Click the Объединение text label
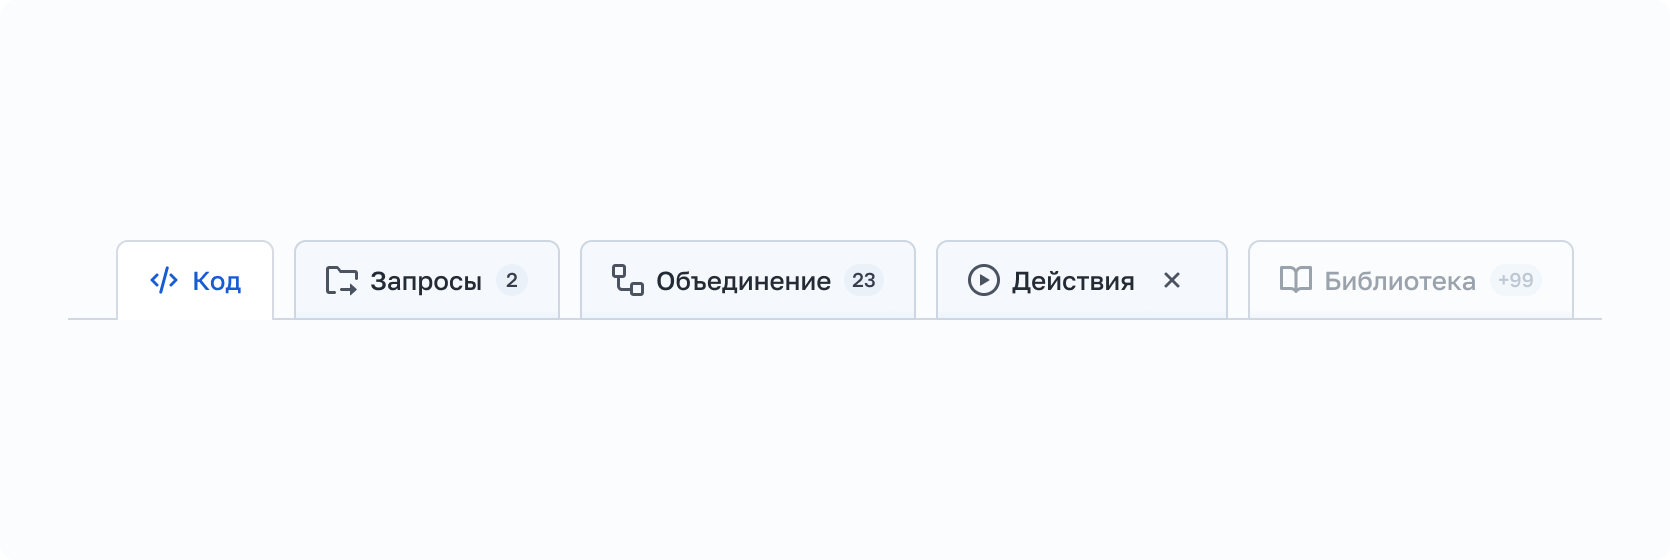Screen dimensions: 1670x560 (x=743, y=281)
